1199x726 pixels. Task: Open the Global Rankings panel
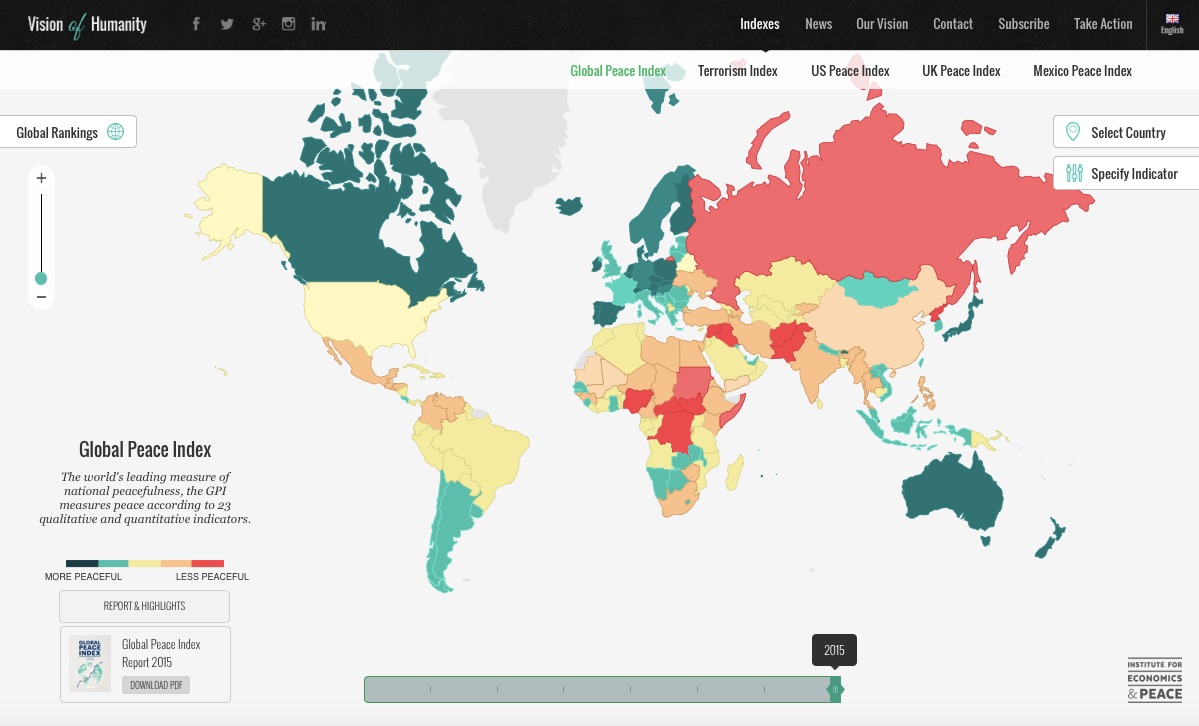(68, 132)
